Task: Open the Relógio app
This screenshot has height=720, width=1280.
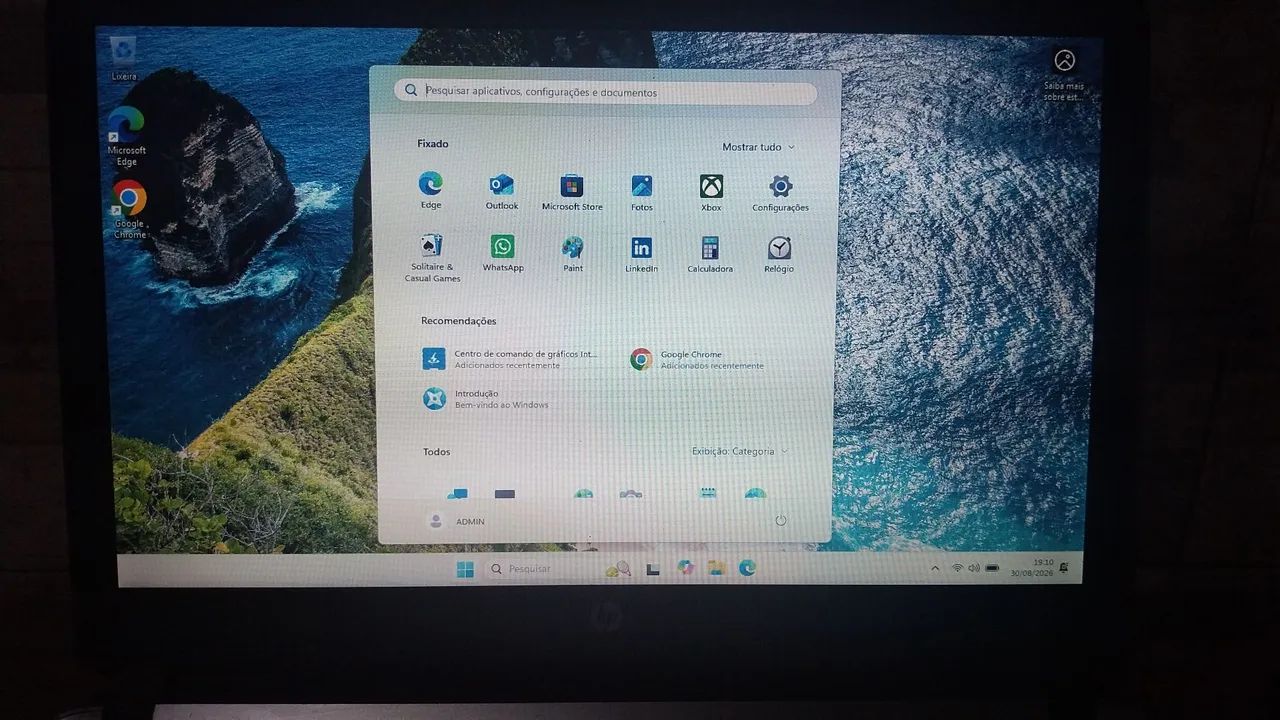Action: (x=779, y=254)
